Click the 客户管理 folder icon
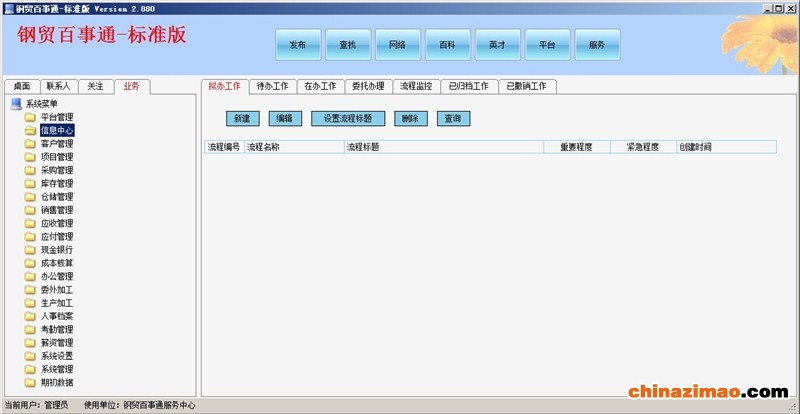Viewport: 800px width, 414px height. click(x=31, y=144)
